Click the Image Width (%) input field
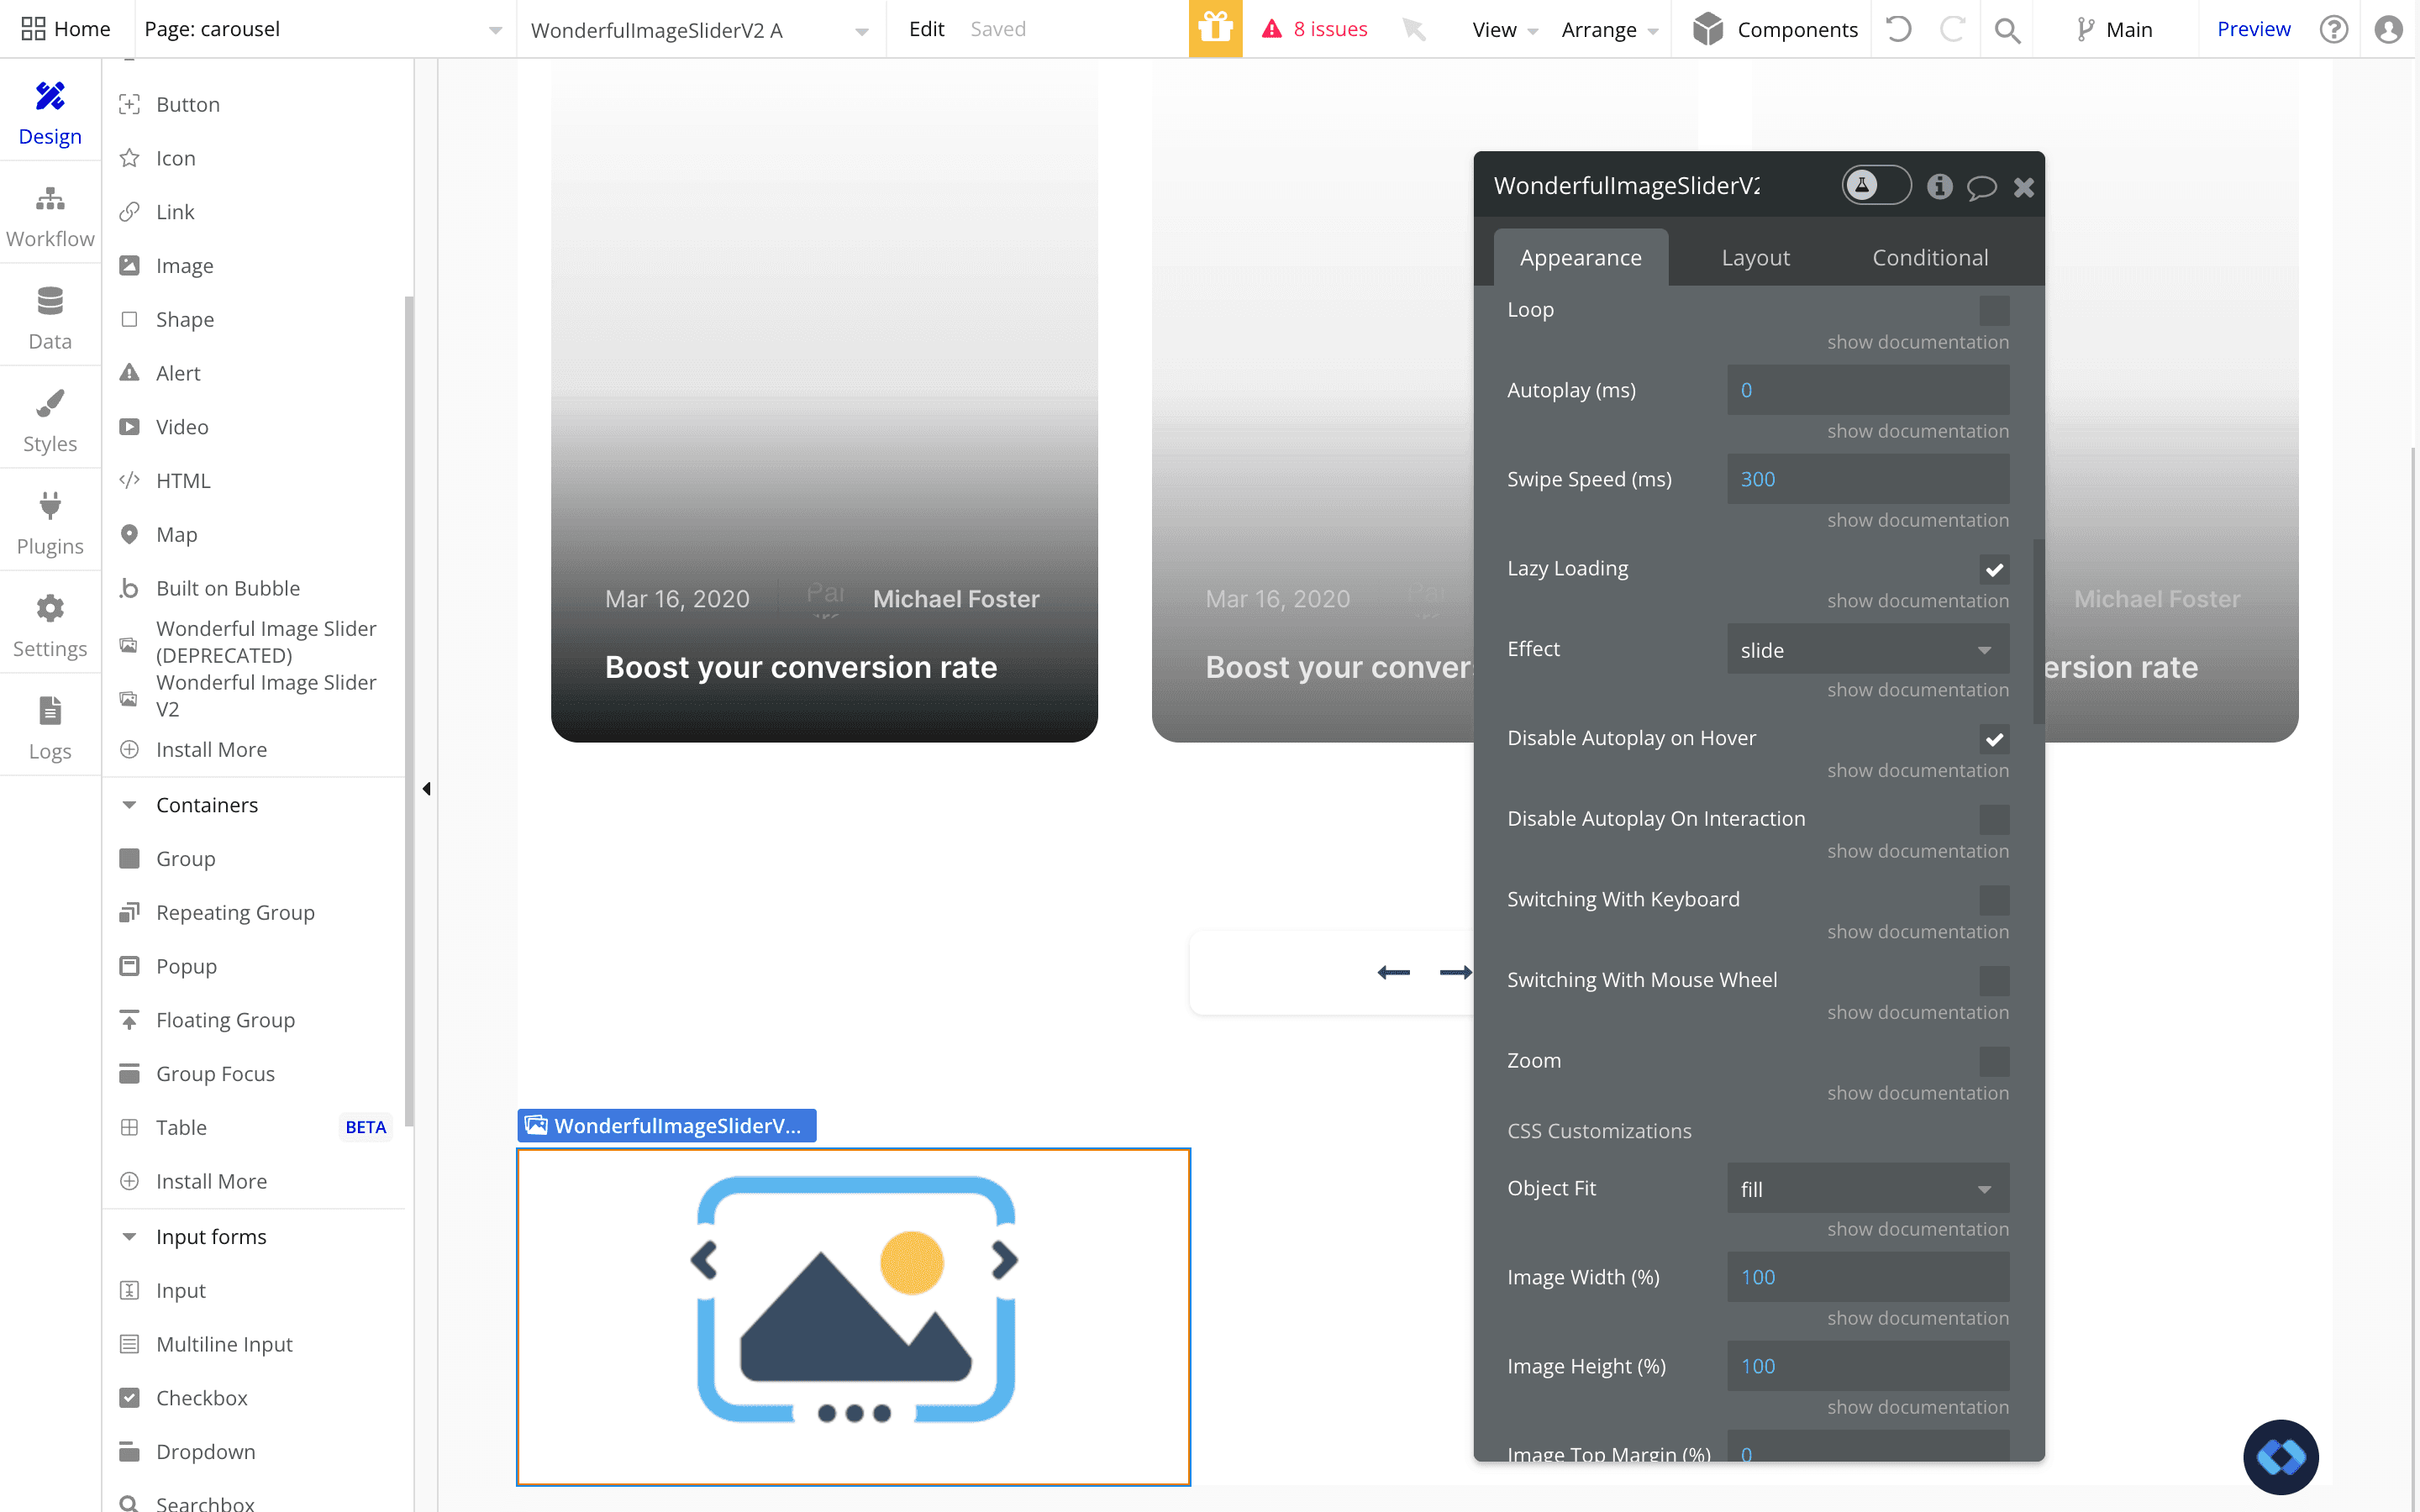 point(1867,1277)
